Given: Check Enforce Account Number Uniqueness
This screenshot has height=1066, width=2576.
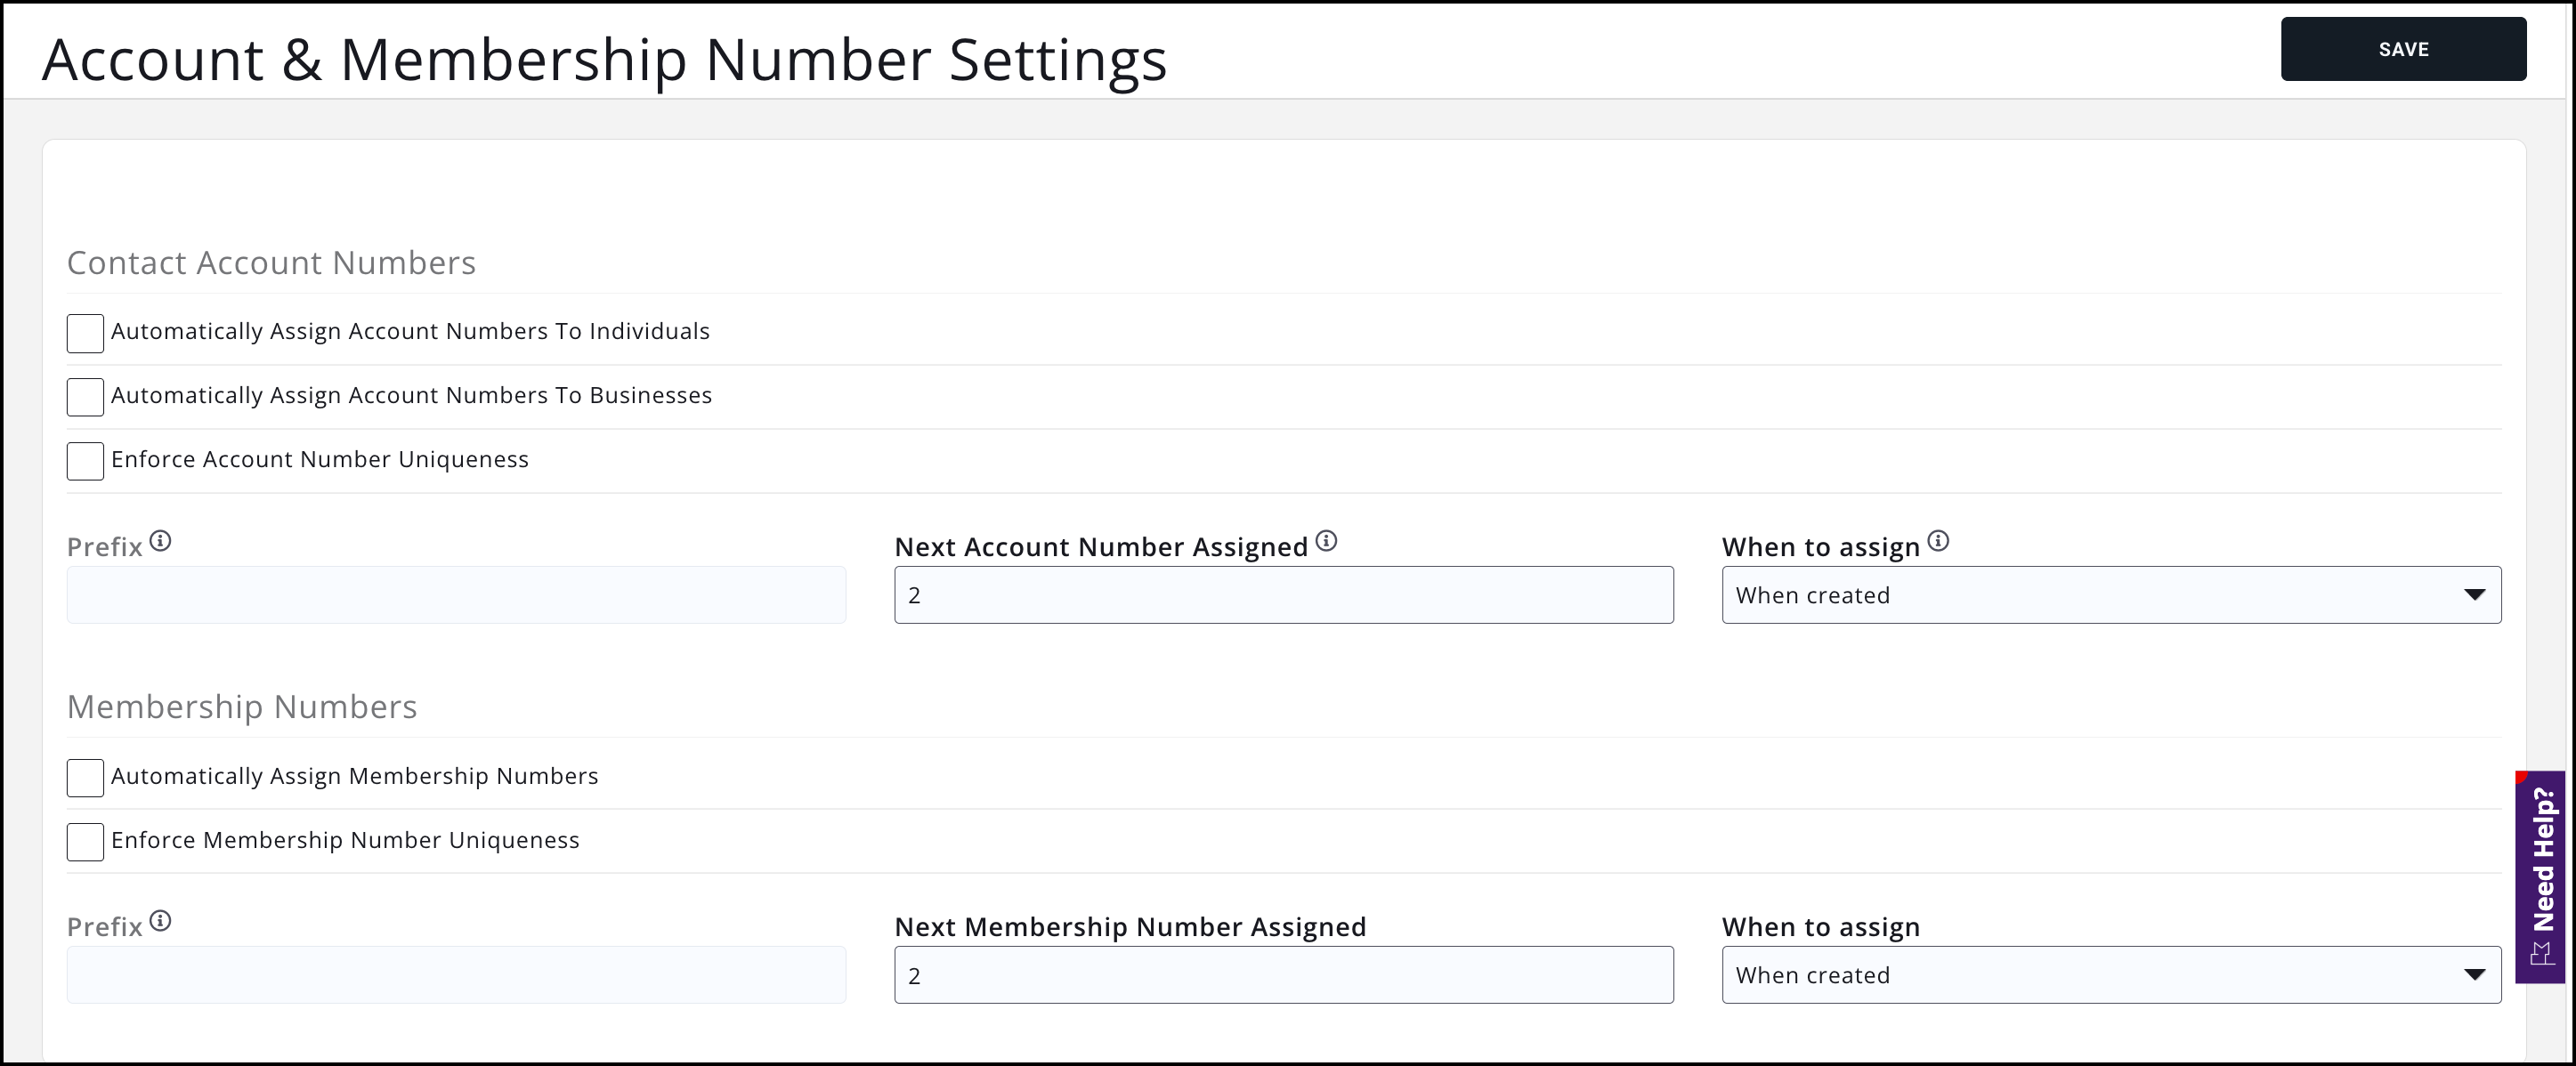Looking at the screenshot, I should coord(85,461).
